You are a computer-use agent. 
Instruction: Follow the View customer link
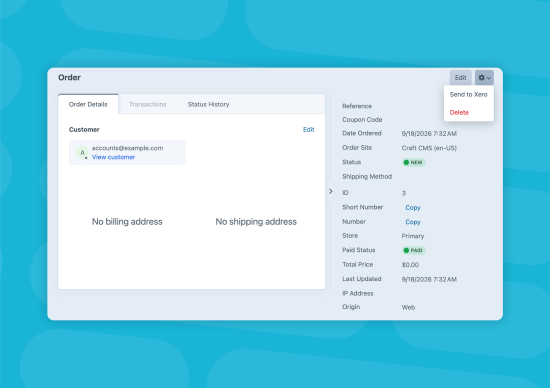tap(113, 157)
